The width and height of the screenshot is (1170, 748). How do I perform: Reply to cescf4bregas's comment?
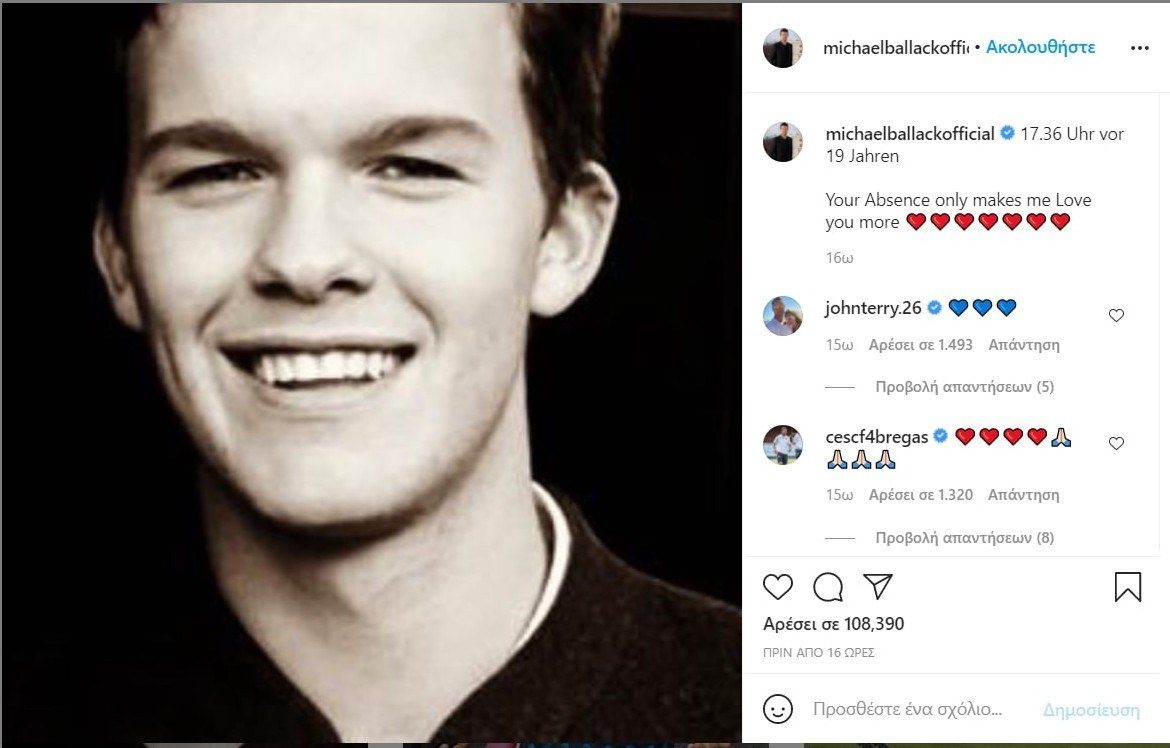tap(1023, 495)
